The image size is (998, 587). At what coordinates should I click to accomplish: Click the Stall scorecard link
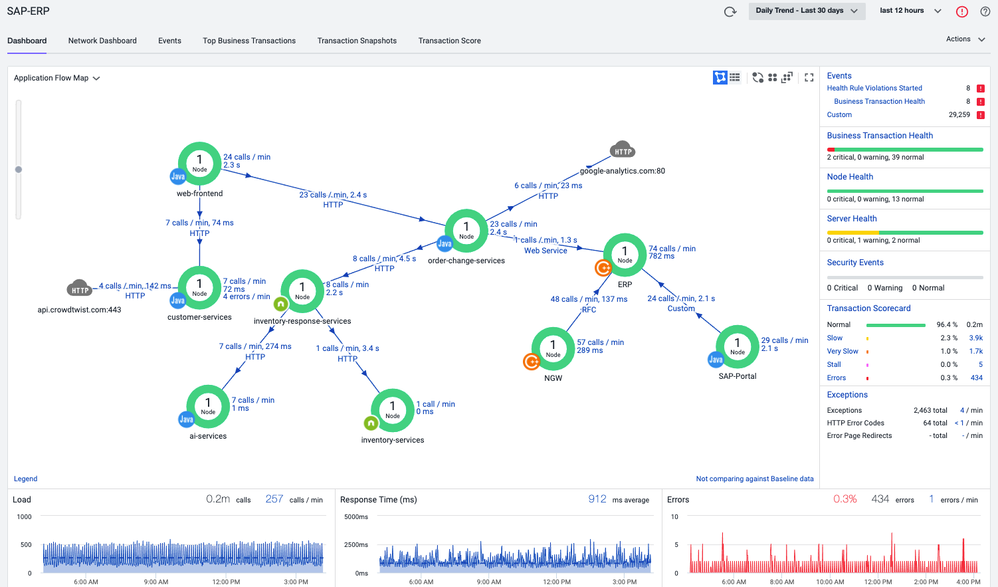(x=834, y=365)
